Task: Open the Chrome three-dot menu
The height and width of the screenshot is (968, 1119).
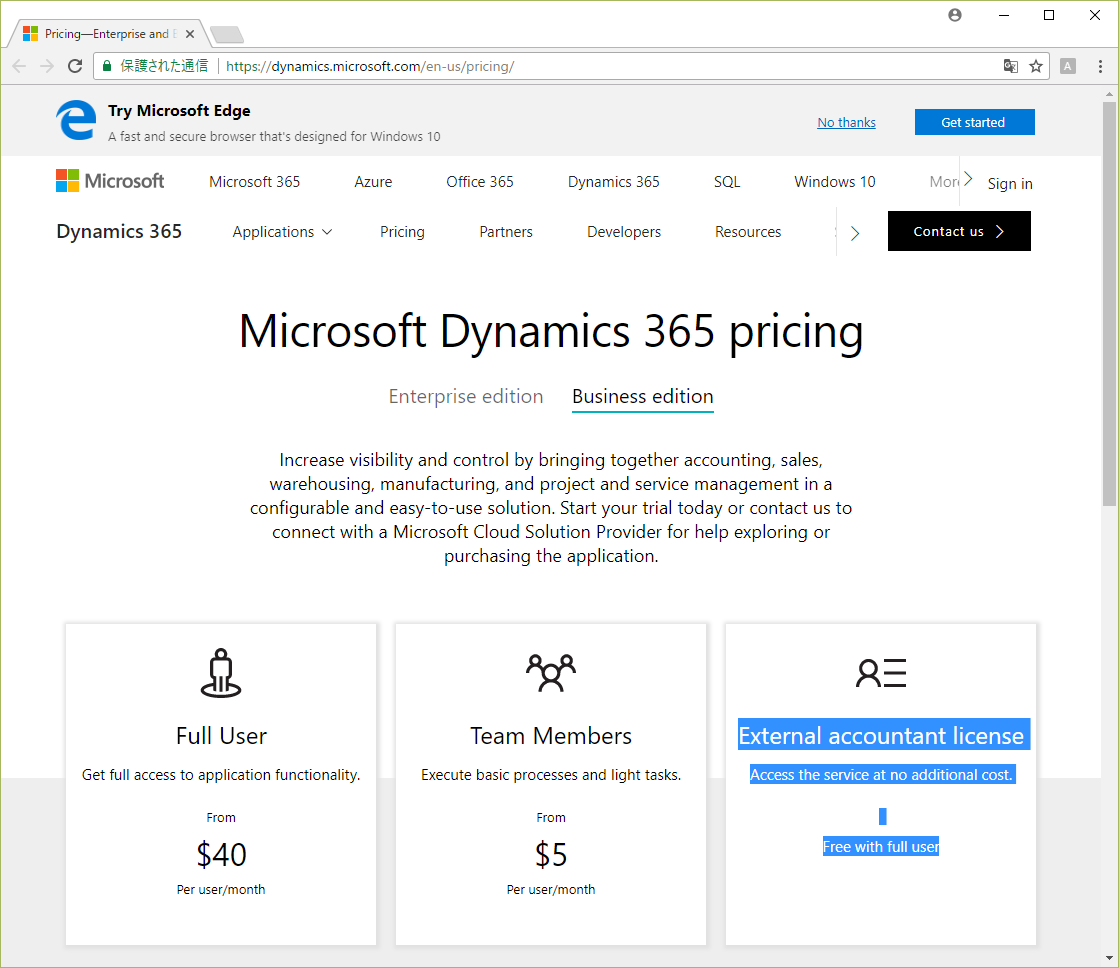Action: click(x=1100, y=66)
